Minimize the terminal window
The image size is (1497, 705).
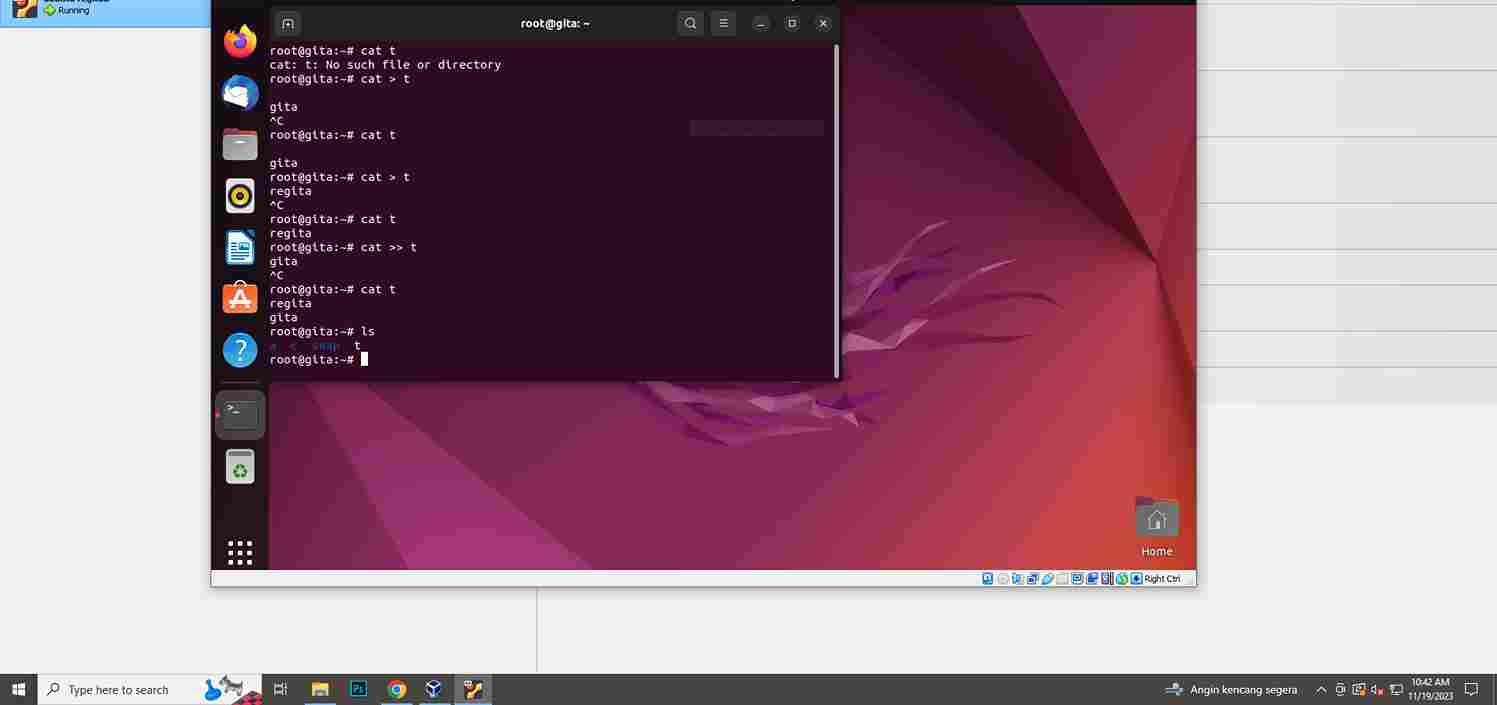[x=761, y=23]
